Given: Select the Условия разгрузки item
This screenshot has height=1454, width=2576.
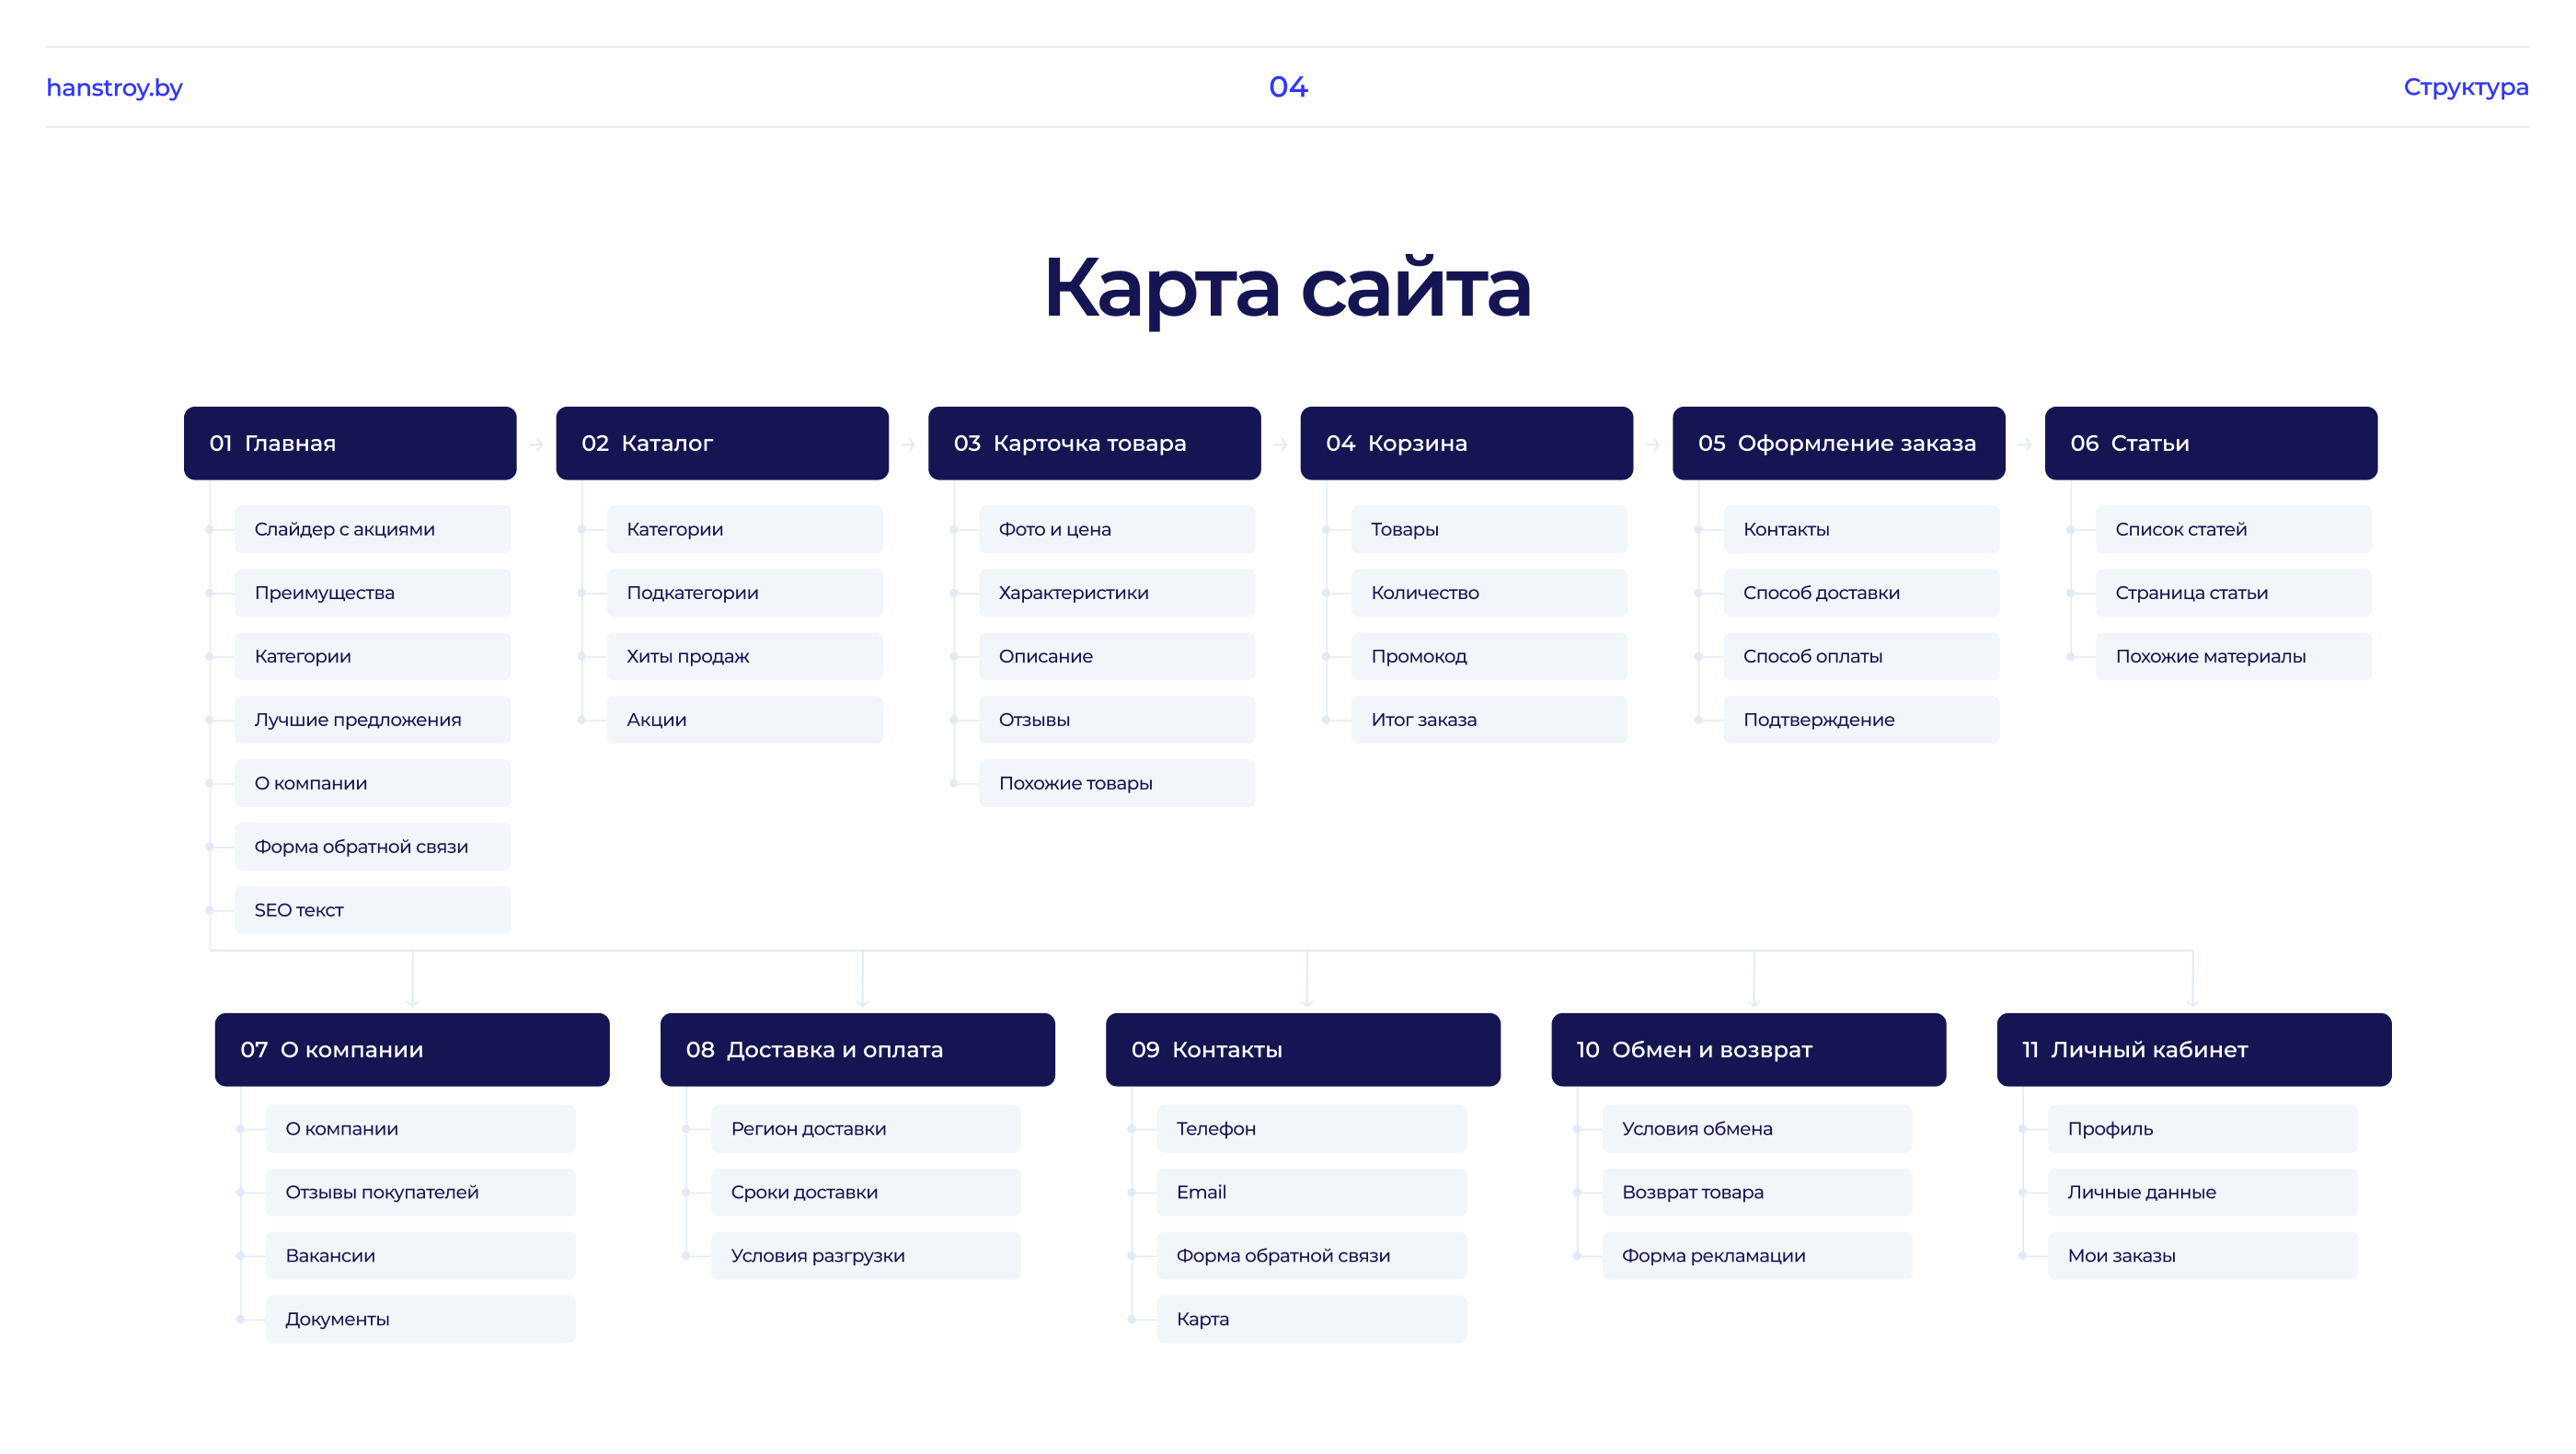Looking at the screenshot, I should click(x=866, y=1255).
